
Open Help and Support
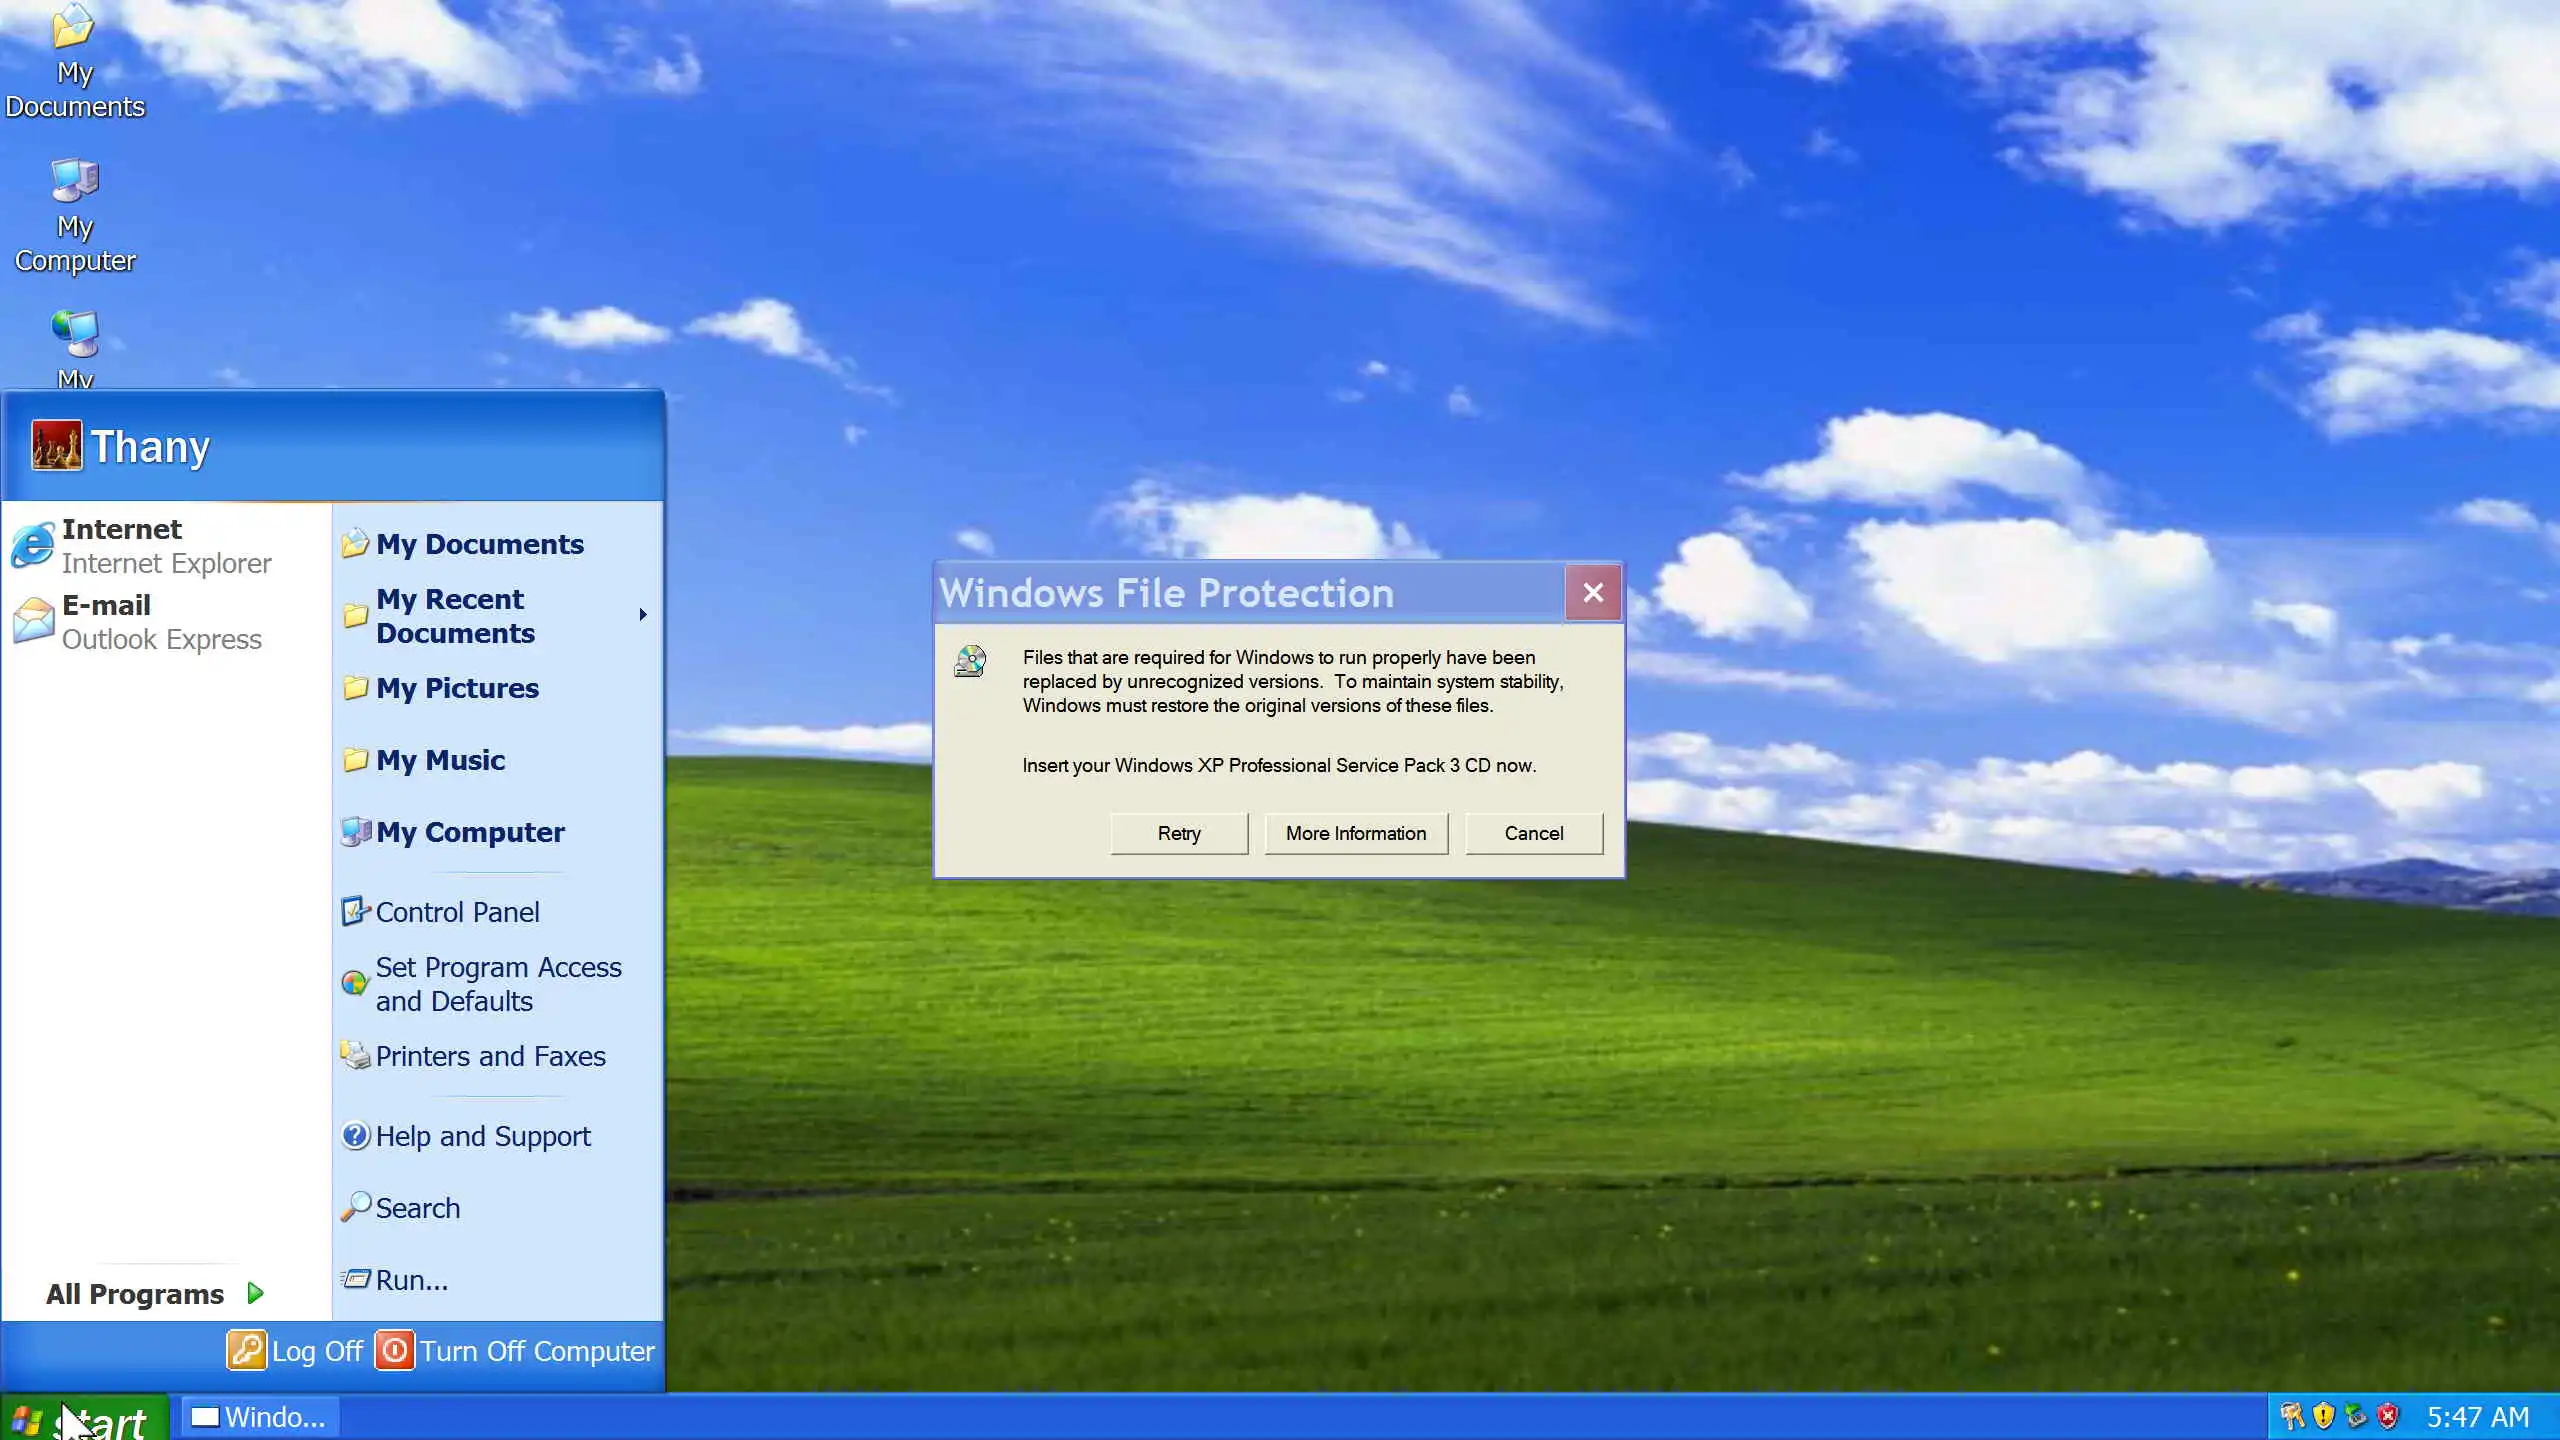482,1136
